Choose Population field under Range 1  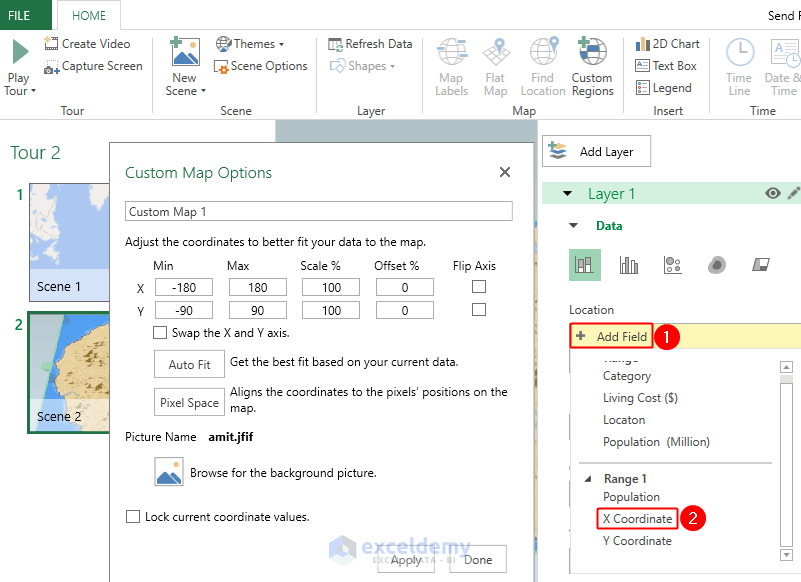tap(631, 497)
